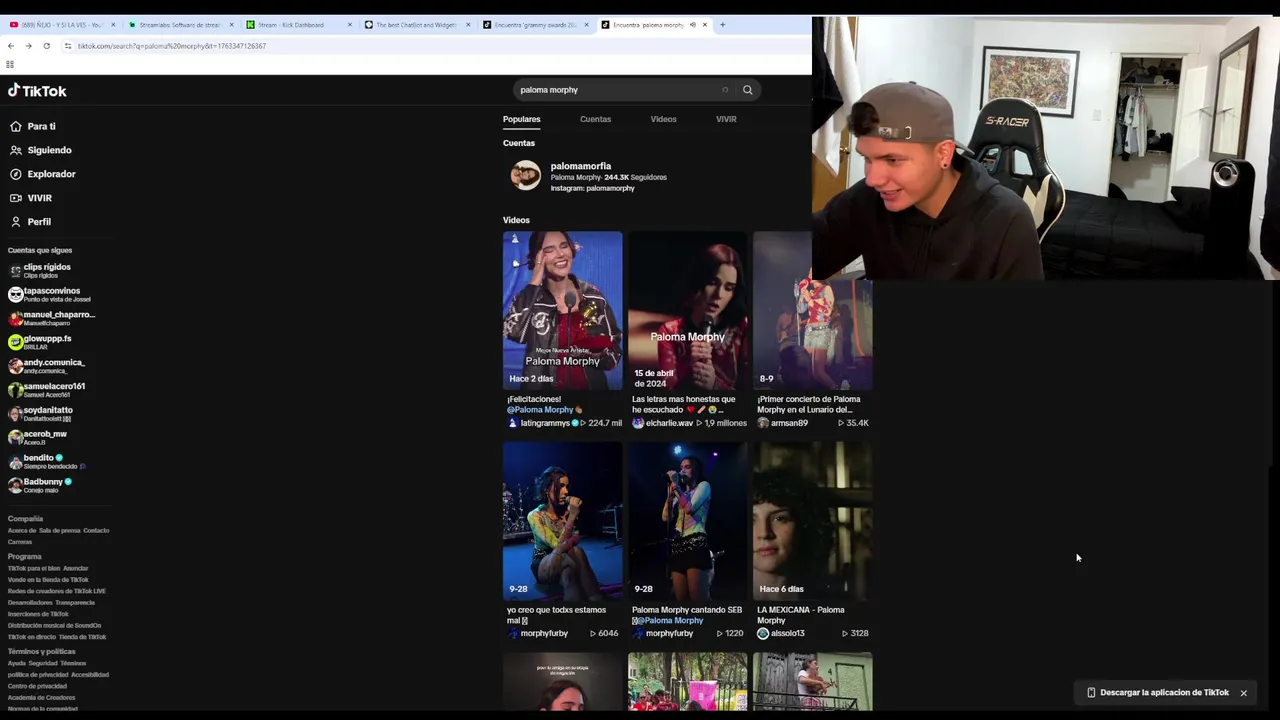
Task: Open Desarrolladores footer link
Action: coord(30,603)
